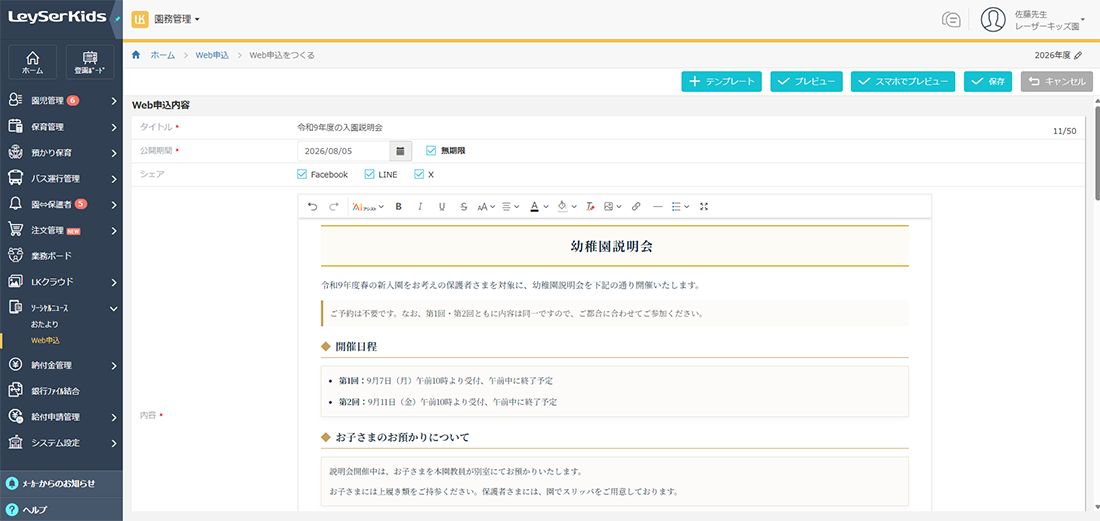Expand editor to fullscreen

[x=704, y=206]
